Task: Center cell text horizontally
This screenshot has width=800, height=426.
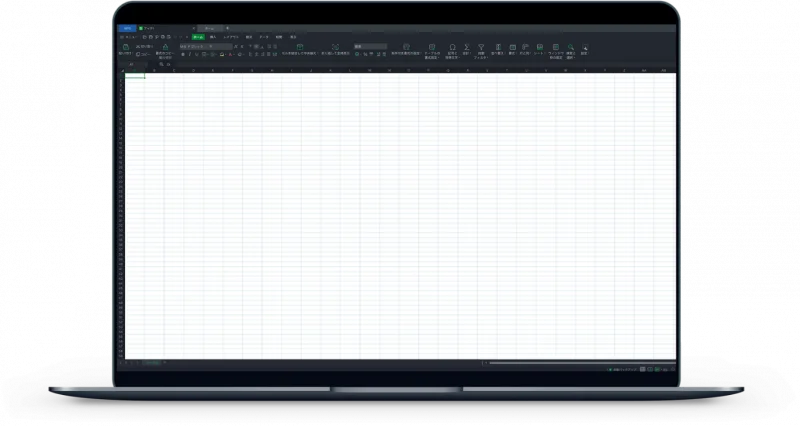Action: (x=257, y=54)
